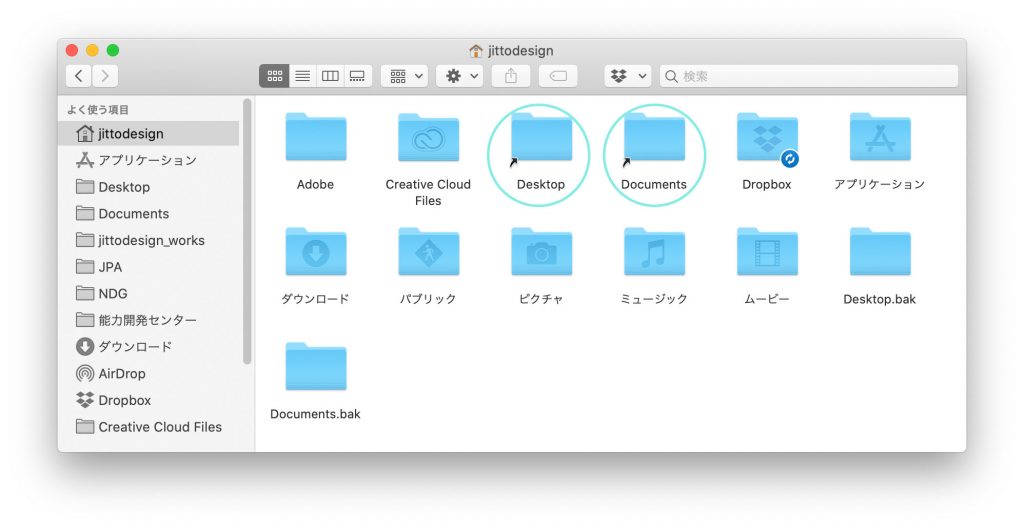Open the Dropbox folder in the main pane

(767, 137)
